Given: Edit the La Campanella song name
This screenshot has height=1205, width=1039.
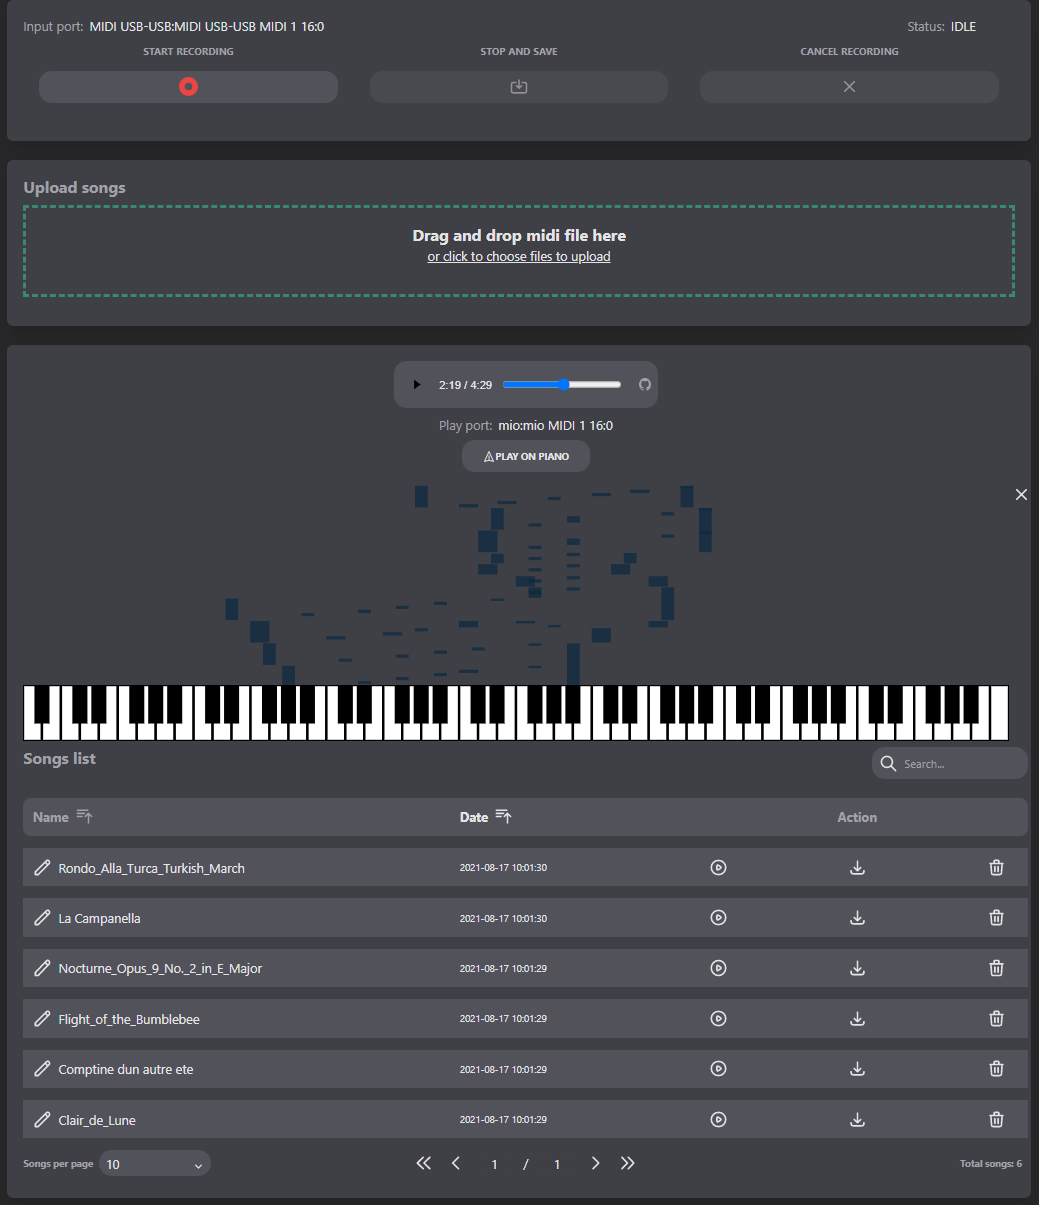Looking at the screenshot, I should coord(42,918).
